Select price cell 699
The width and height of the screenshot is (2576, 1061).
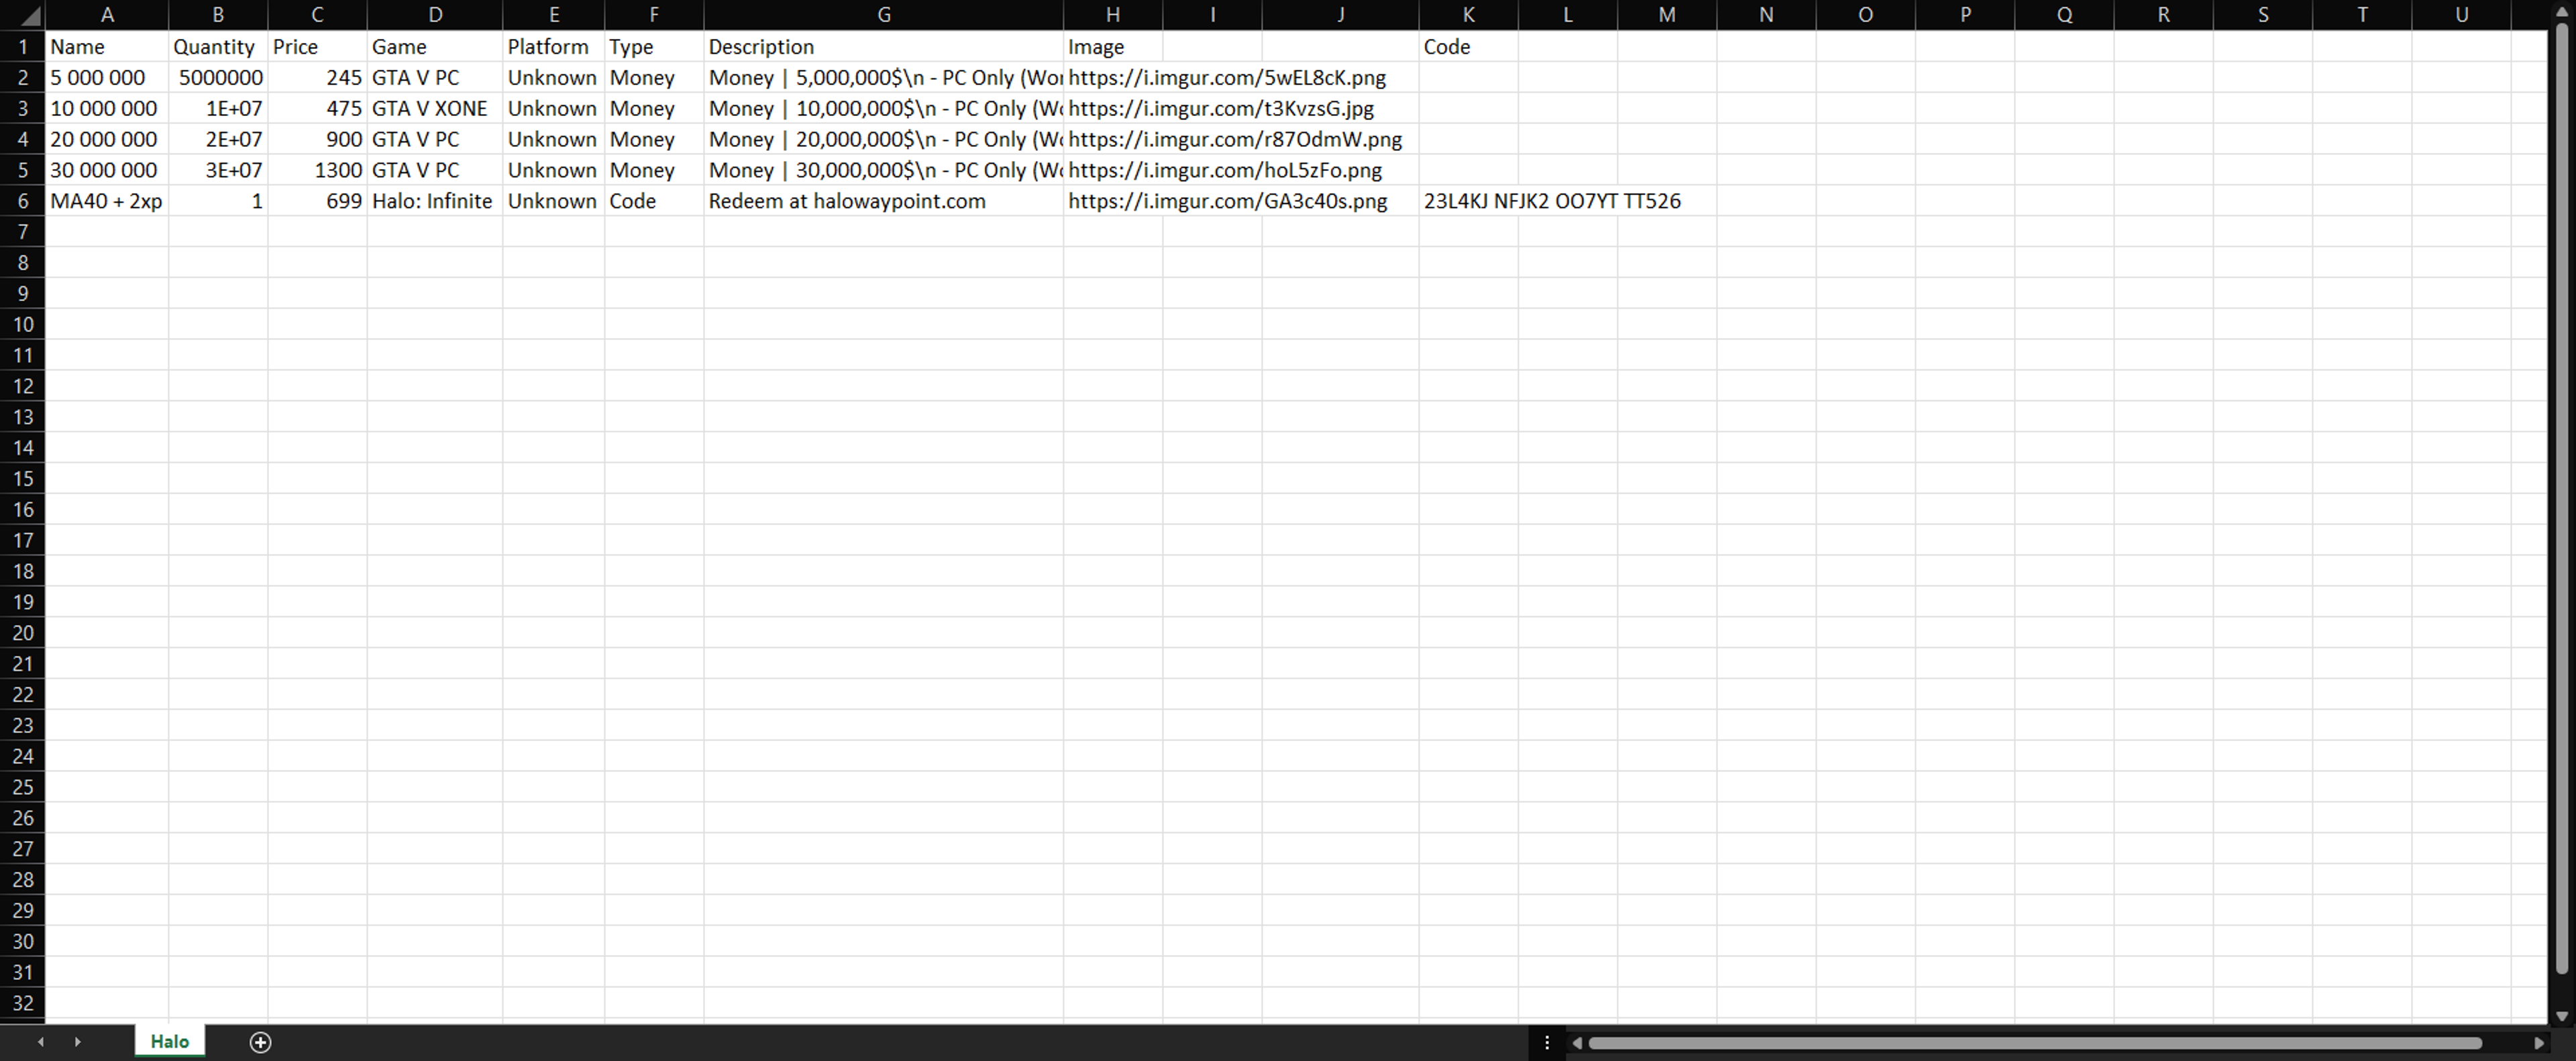click(x=317, y=201)
